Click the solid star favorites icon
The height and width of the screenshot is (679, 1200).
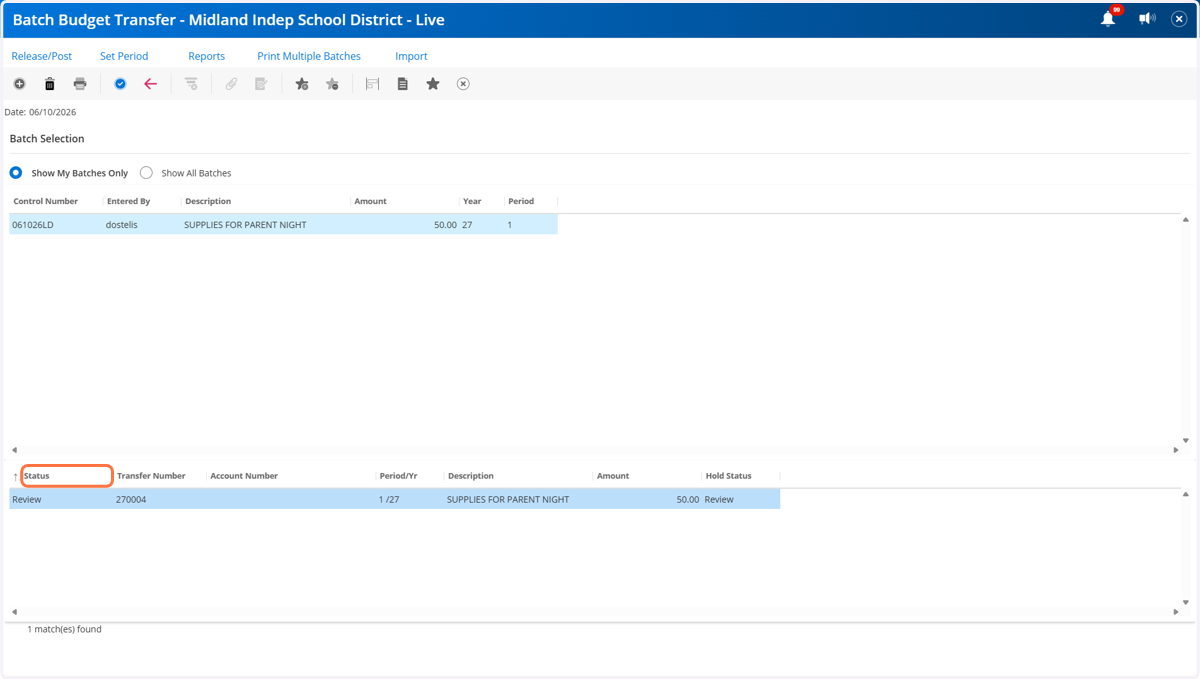click(433, 84)
